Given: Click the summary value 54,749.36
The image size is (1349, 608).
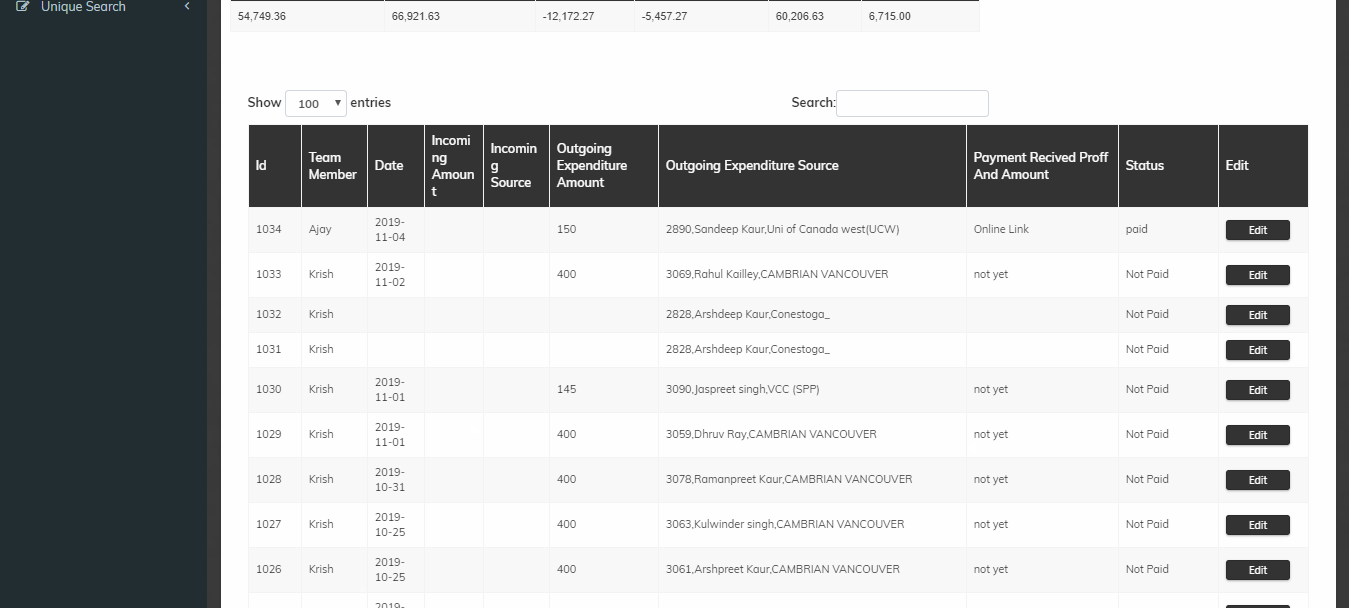Looking at the screenshot, I should coord(262,17).
